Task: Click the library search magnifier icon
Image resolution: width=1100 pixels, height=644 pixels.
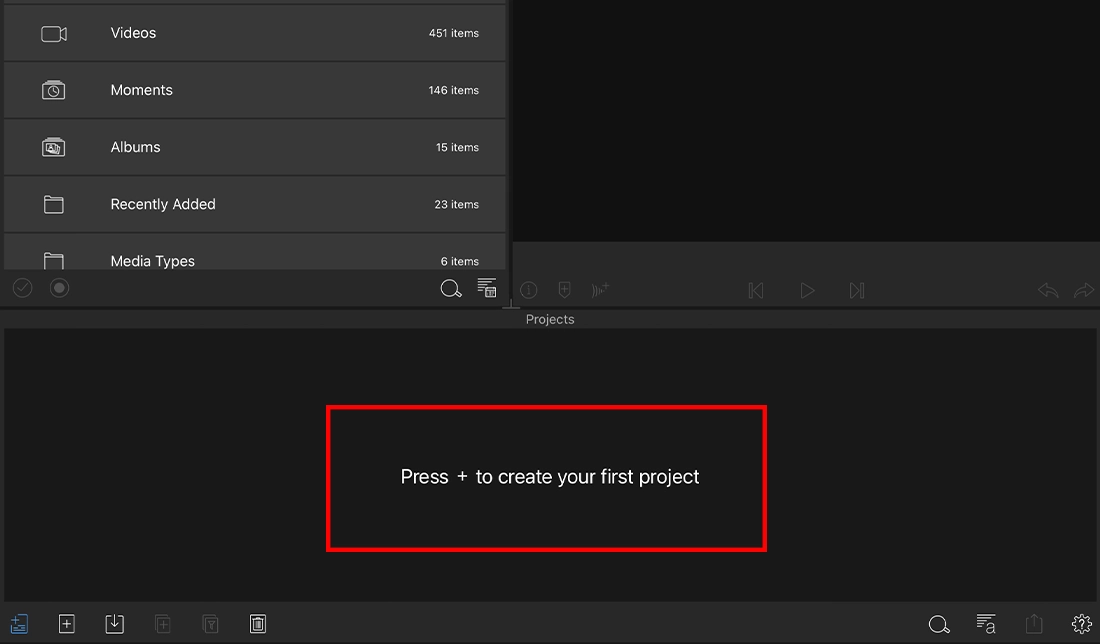Action: [451, 289]
